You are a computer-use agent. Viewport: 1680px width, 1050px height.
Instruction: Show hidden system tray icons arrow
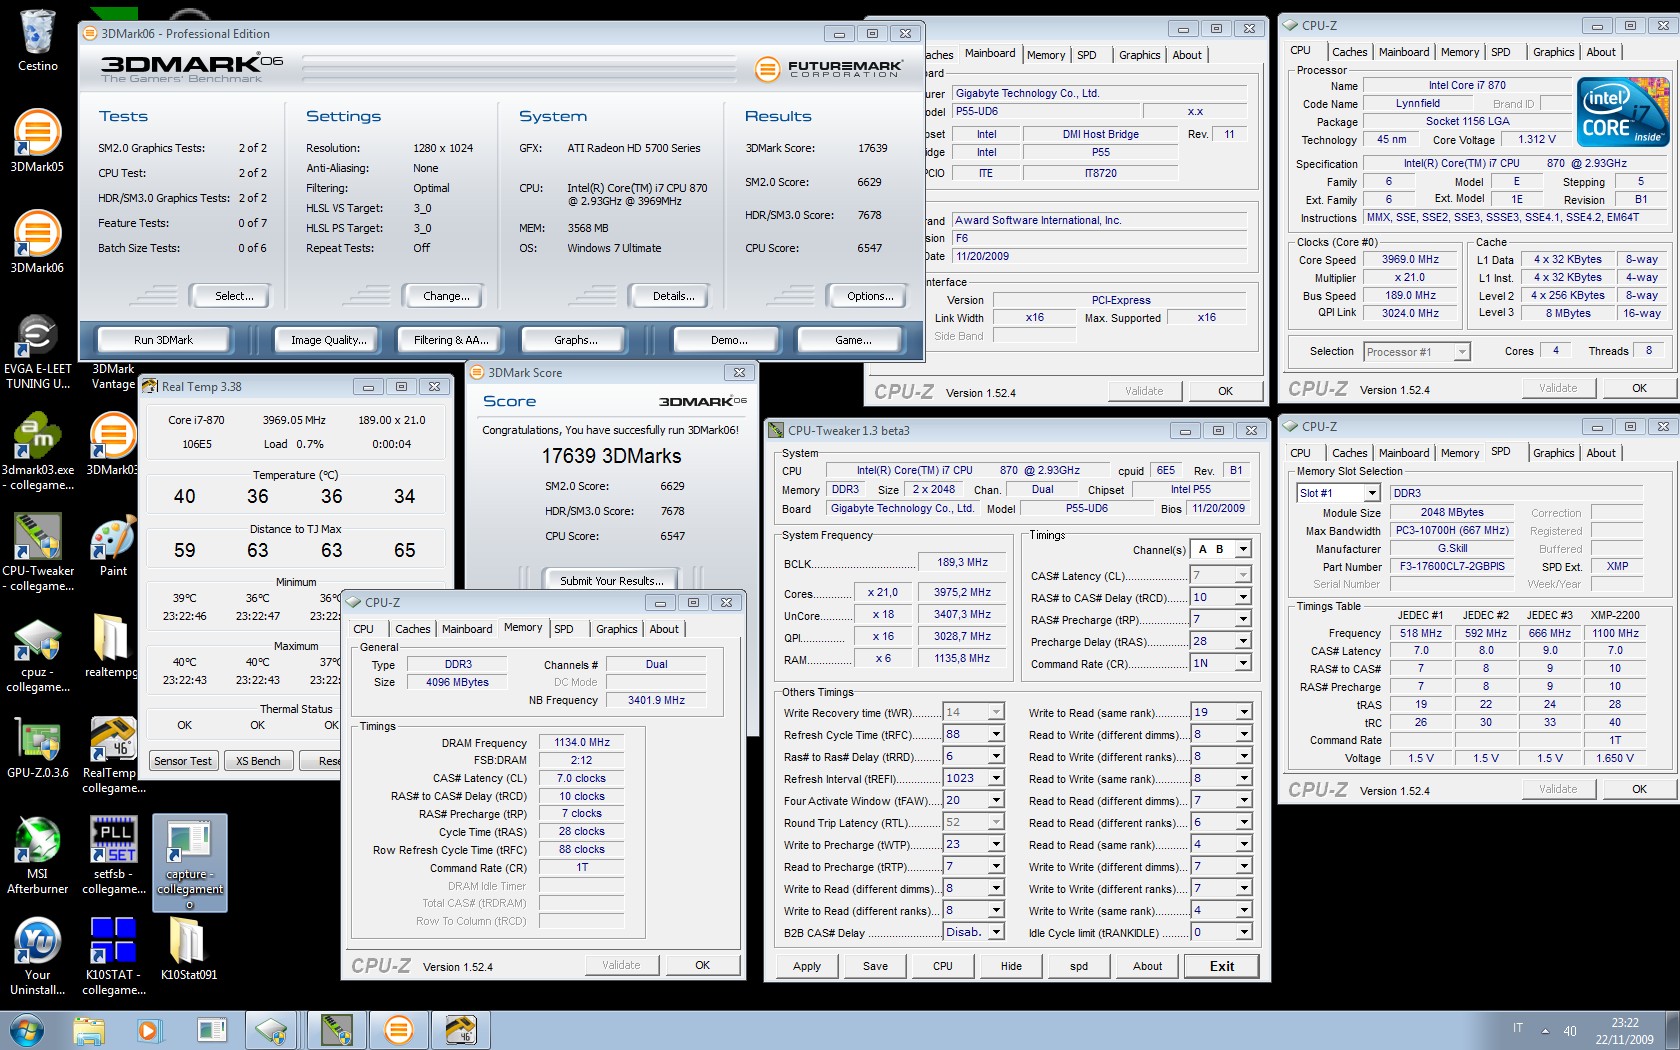1545,1031
